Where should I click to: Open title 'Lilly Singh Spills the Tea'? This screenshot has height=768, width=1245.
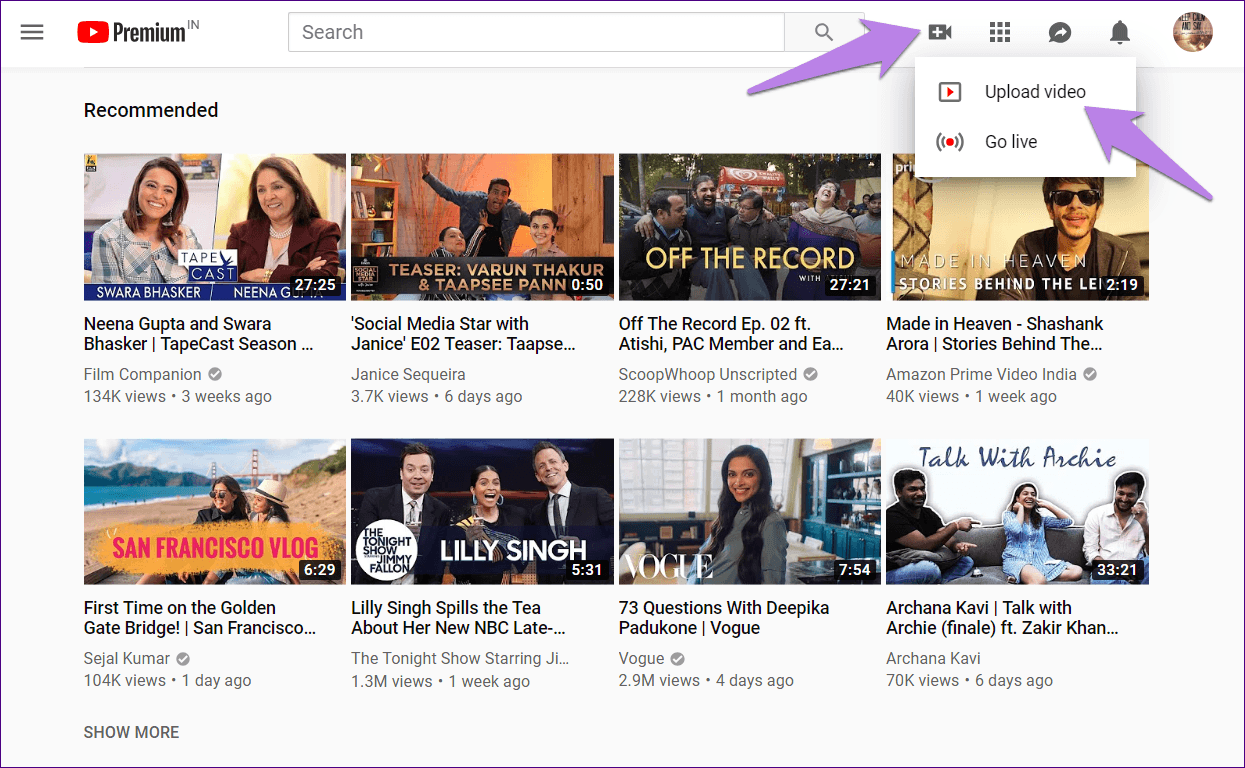pyautogui.click(x=459, y=618)
